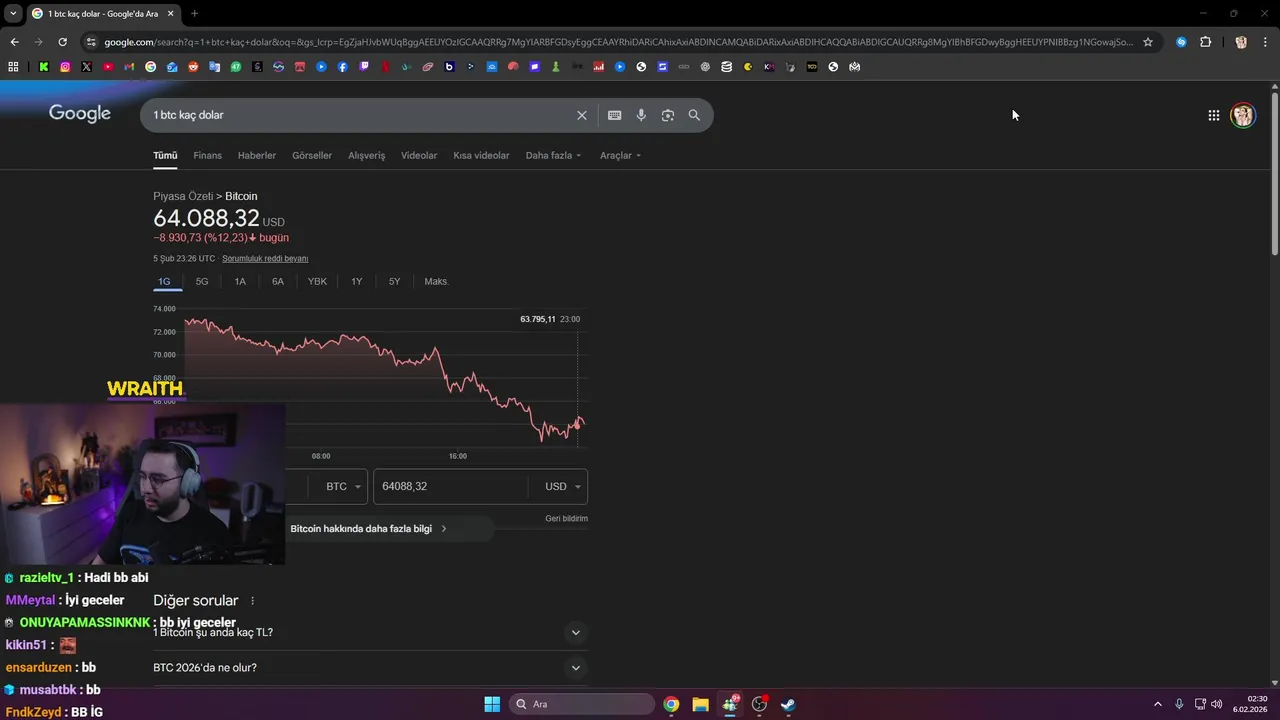Select the 1Y chart range
Screen dimensions: 1280x720
pos(356,282)
